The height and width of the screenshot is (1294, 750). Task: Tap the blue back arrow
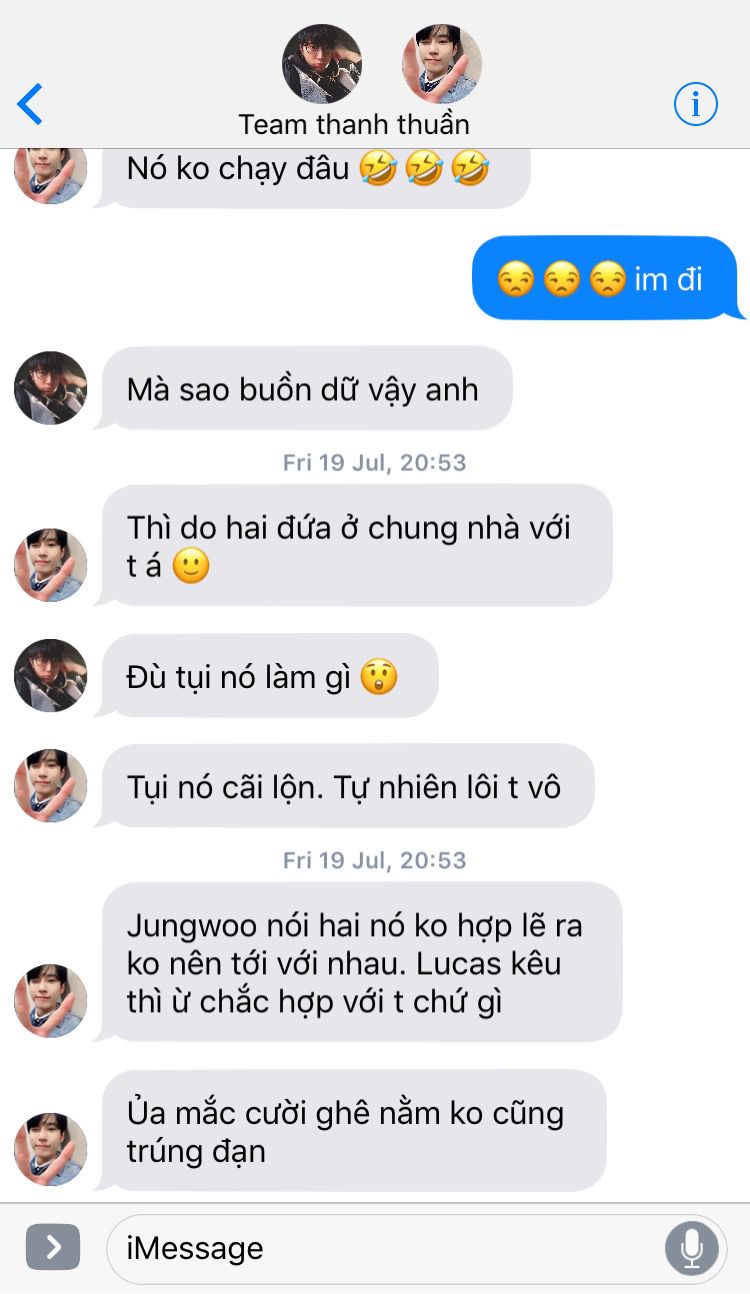click(x=30, y=104)
